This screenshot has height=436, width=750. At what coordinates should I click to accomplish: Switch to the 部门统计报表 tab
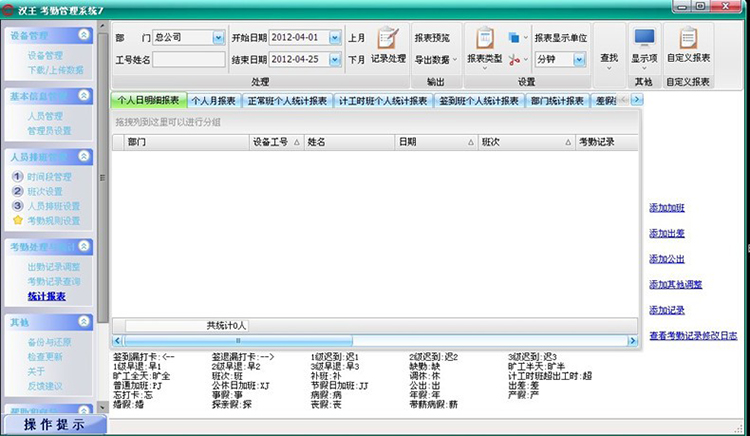click(557, 101)
